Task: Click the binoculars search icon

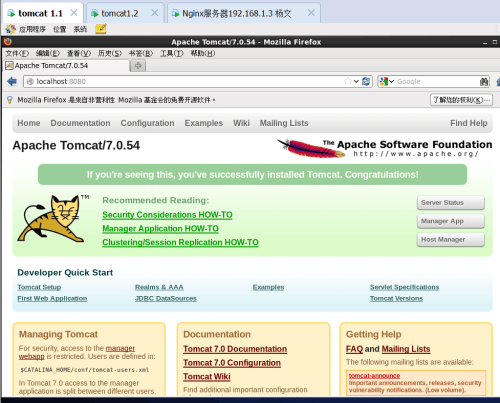Action: [484, 81]
